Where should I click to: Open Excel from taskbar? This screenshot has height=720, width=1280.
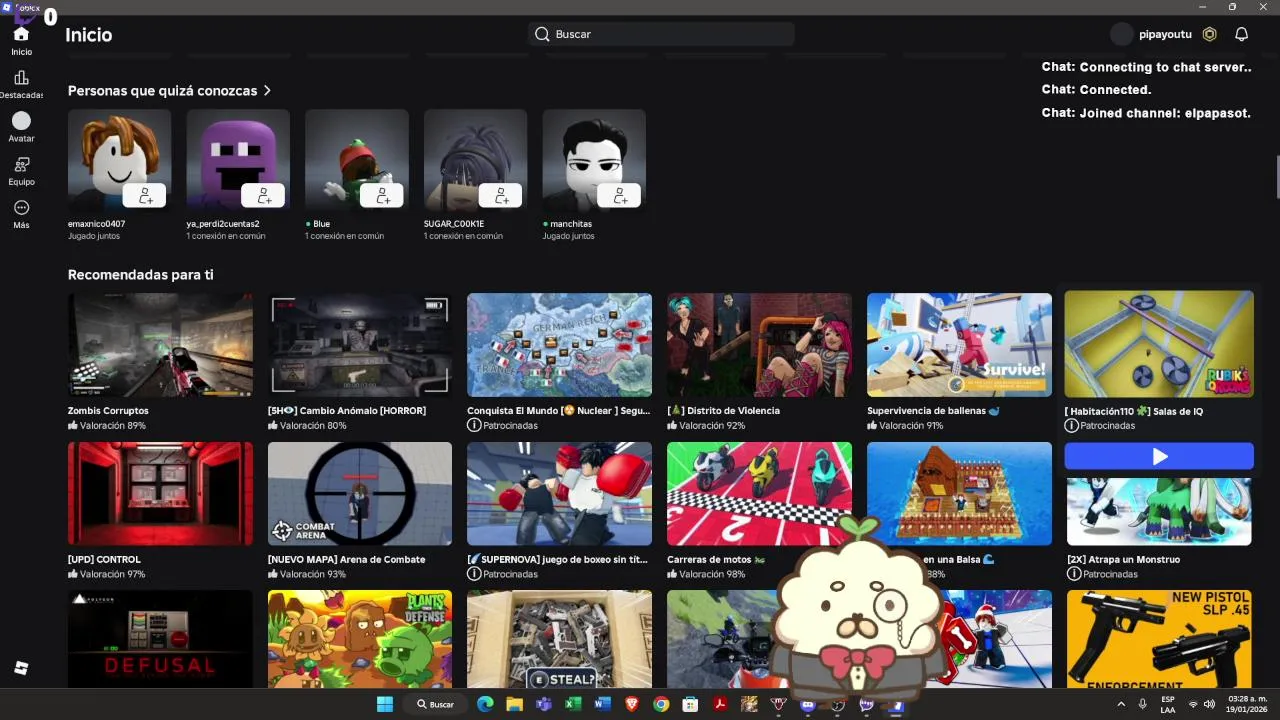(x=573, y=704)
